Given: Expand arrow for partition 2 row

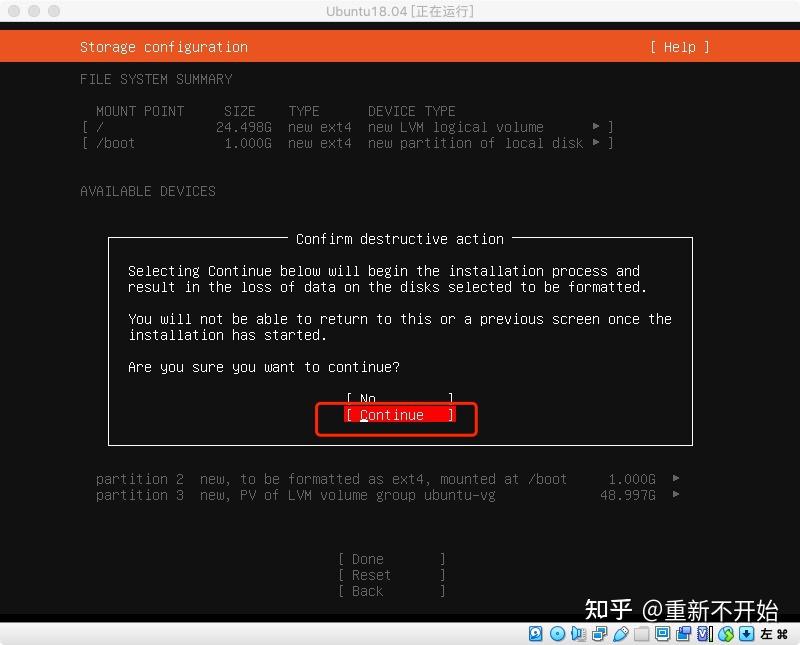Looking at the screenshot, I should click(x=676, y=478).
